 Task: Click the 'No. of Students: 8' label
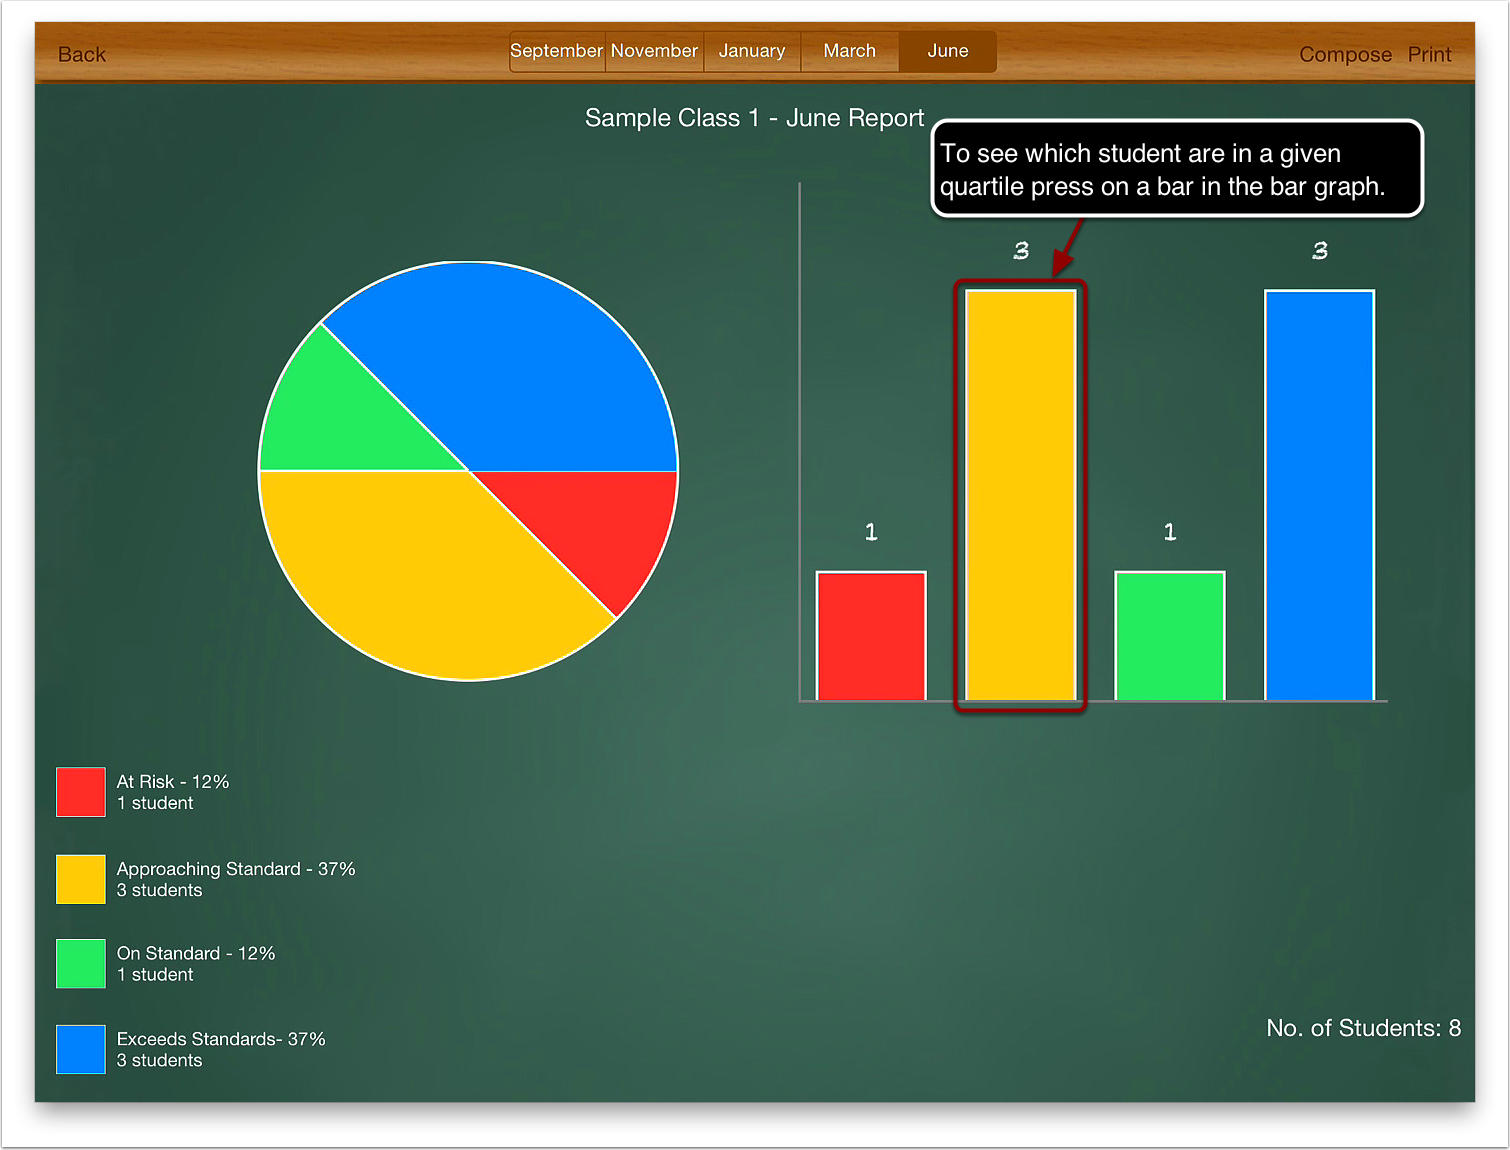[x=1363, y=1028]
